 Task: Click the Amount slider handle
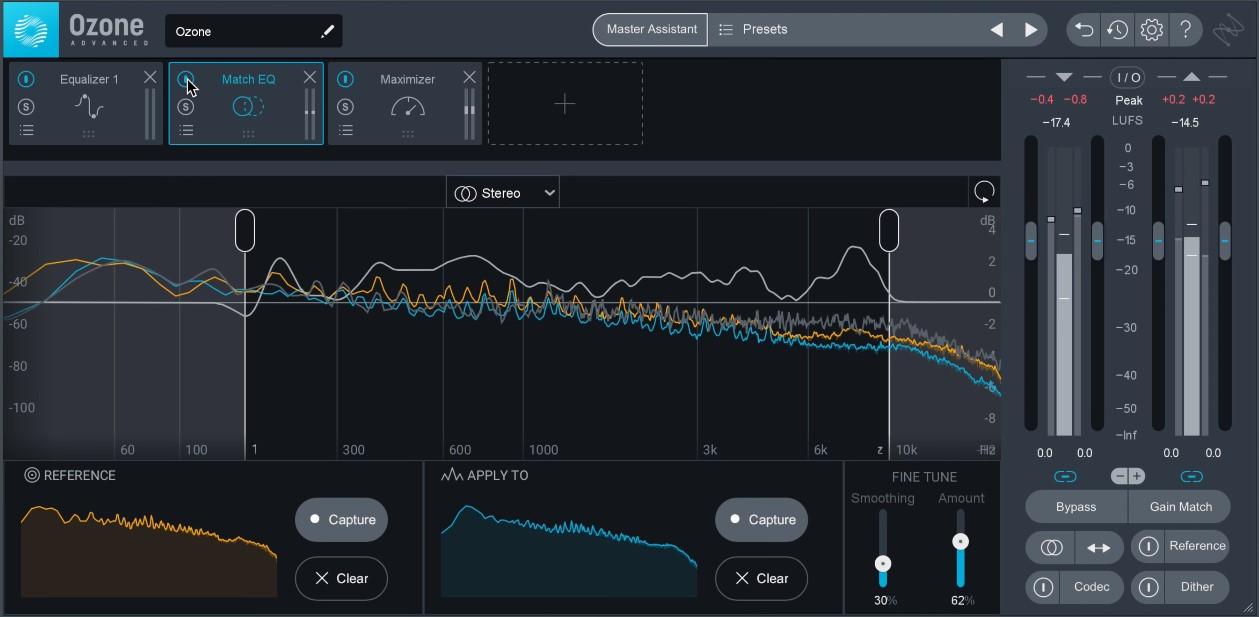coord(960,541)
